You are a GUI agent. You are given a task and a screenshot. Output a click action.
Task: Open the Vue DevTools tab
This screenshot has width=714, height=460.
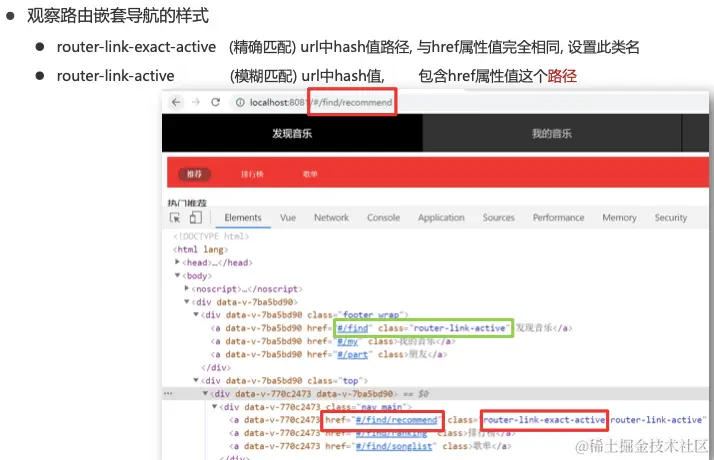(288, 218)
